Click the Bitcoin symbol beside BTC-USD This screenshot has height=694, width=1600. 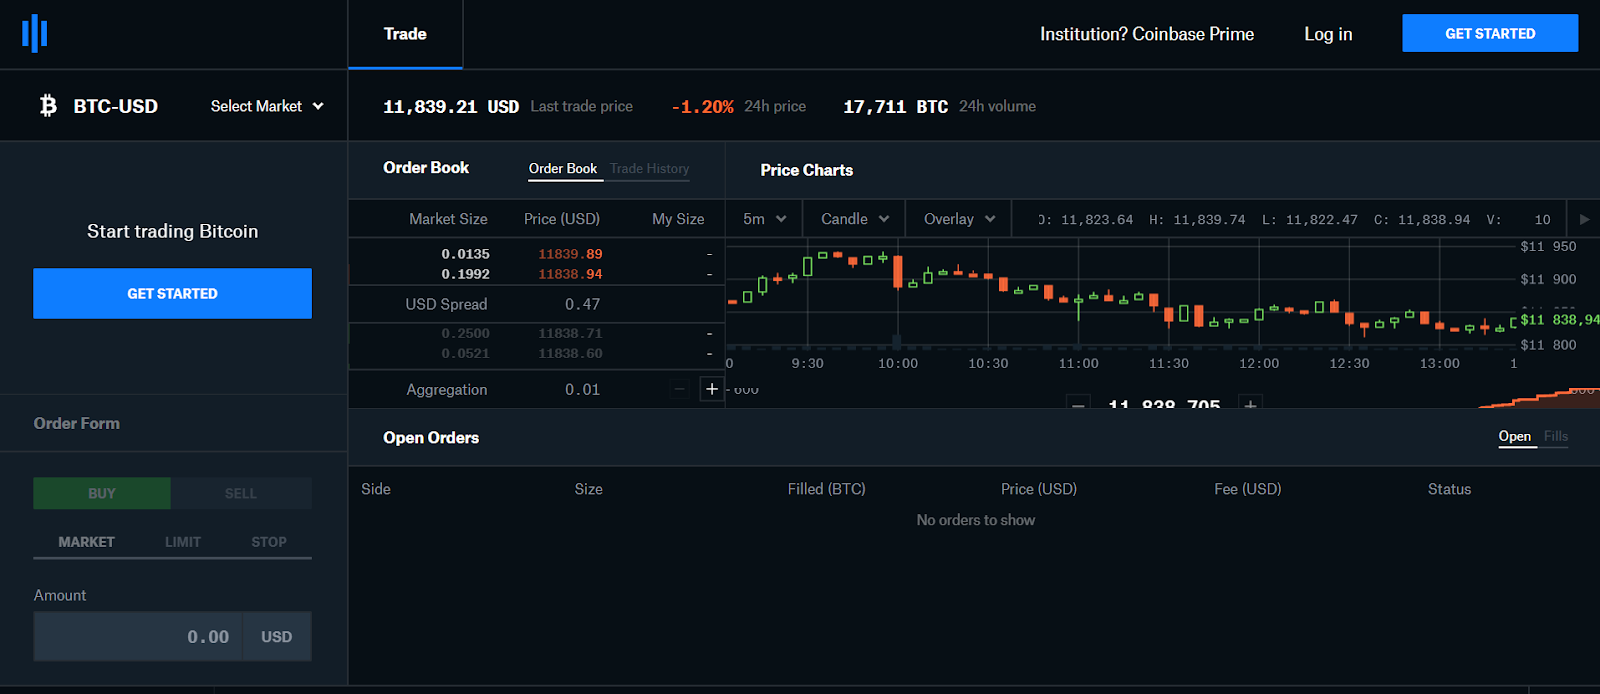[x=48, y=106]
